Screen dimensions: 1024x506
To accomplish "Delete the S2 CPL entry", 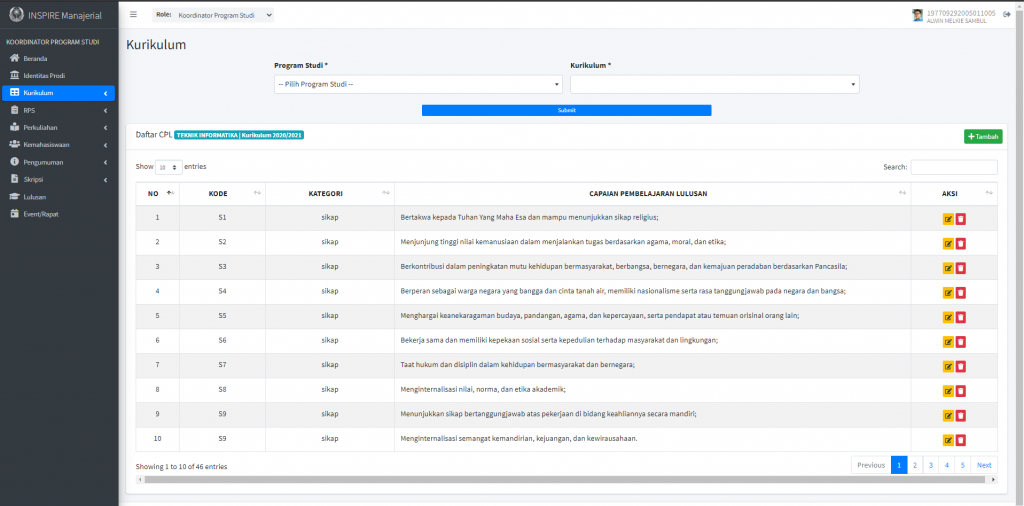I will coord(961,244).
